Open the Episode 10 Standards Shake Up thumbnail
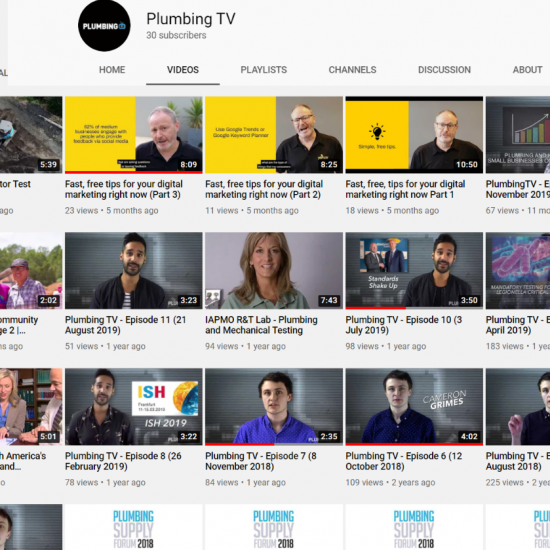The width and height of the screenshot is (550, 550). (x=414, y=270)
